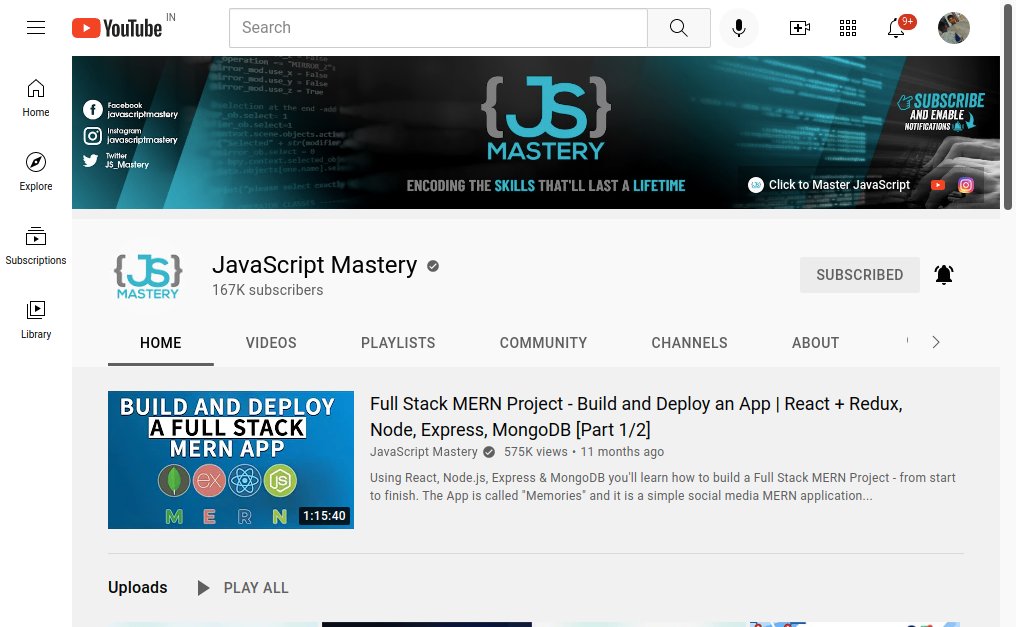Go to Home in the sidebar
Viewport: 1016px width, 627px height.
[36, 98]
